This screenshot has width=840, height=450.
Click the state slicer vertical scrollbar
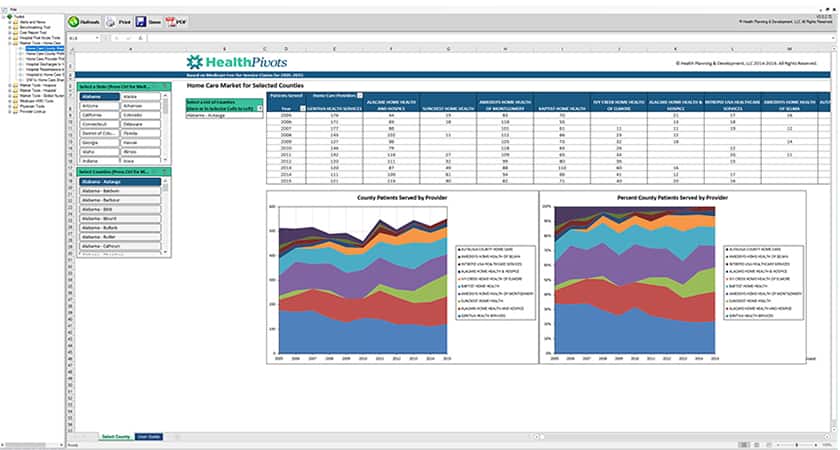point(166,128)
